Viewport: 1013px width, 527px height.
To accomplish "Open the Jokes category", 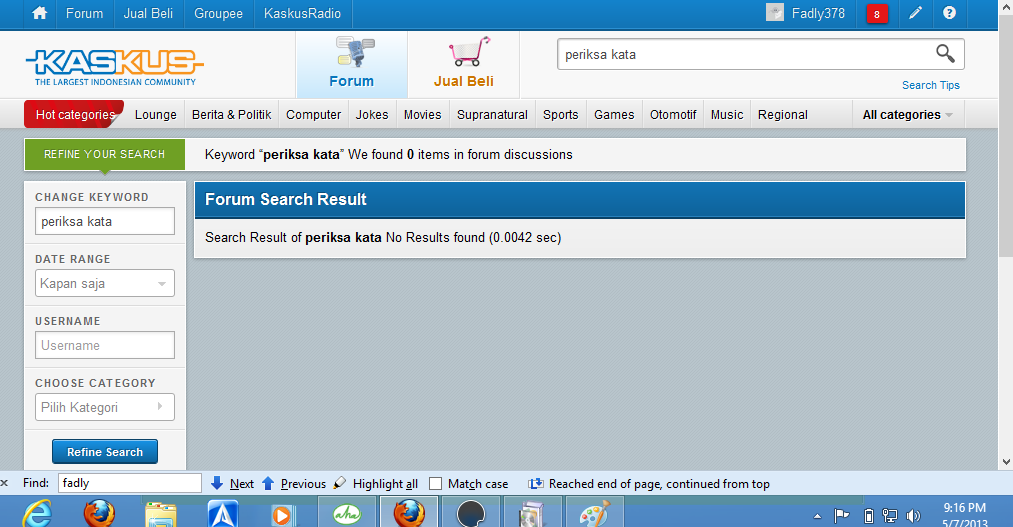I will (372, 114).
